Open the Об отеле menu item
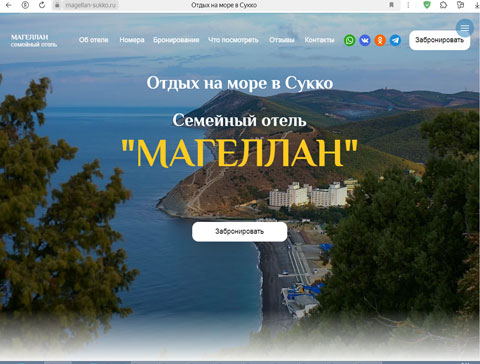Viewport: 480px width, 364px height. pos(94,40)
